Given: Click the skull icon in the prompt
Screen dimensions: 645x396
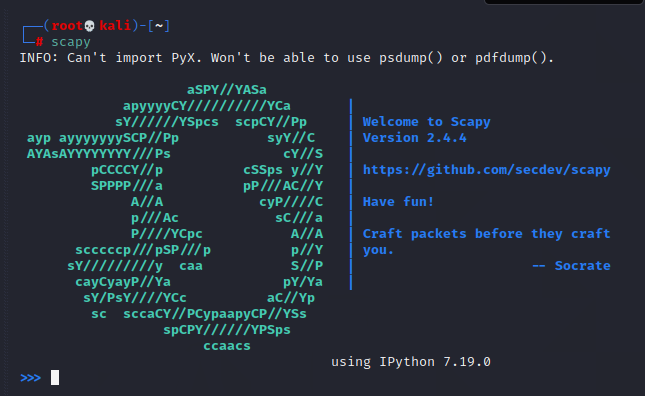Looking at the screenshot, I should 89,26.
